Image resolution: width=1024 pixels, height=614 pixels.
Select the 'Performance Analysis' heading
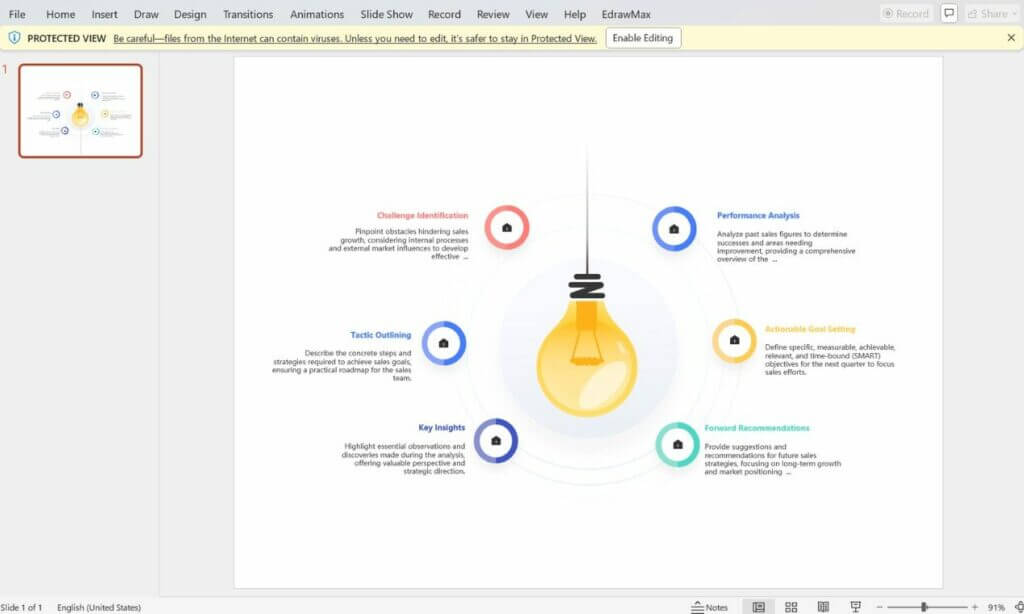(758, 215)
